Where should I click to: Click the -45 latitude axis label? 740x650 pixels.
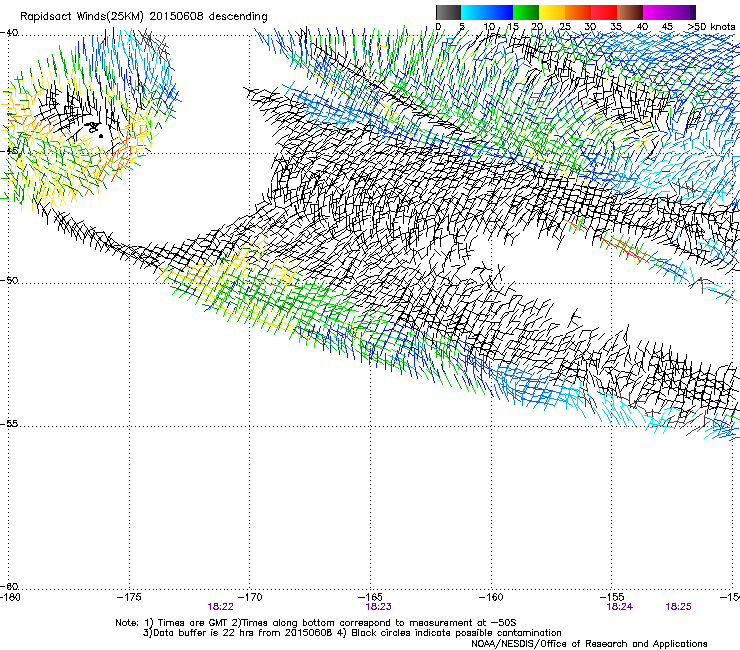(x=9, y=151)
